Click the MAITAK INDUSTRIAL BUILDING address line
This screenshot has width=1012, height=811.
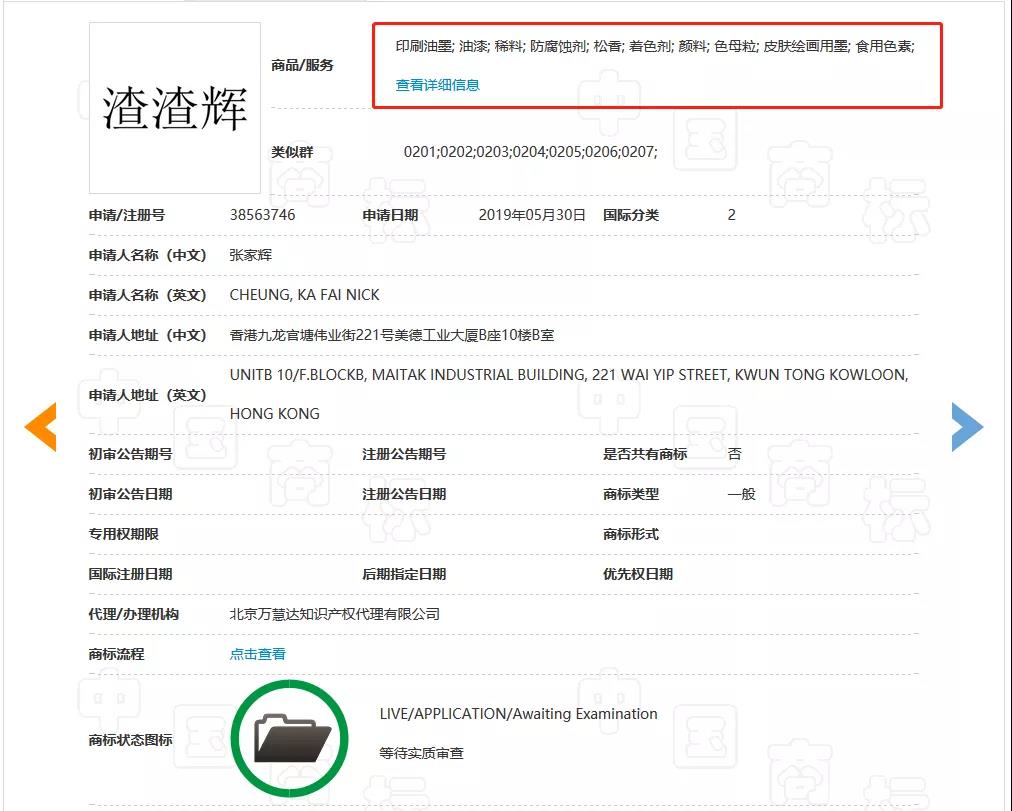569,375
